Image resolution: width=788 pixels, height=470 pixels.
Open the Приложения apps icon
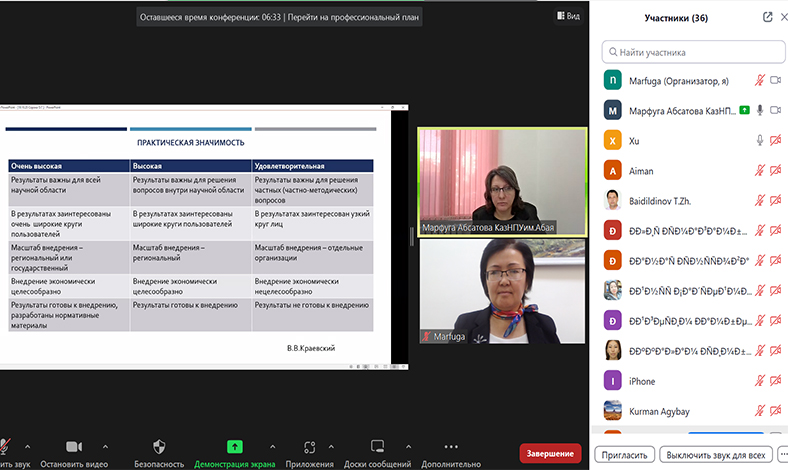pyautogui.click(x=309, y=446)
